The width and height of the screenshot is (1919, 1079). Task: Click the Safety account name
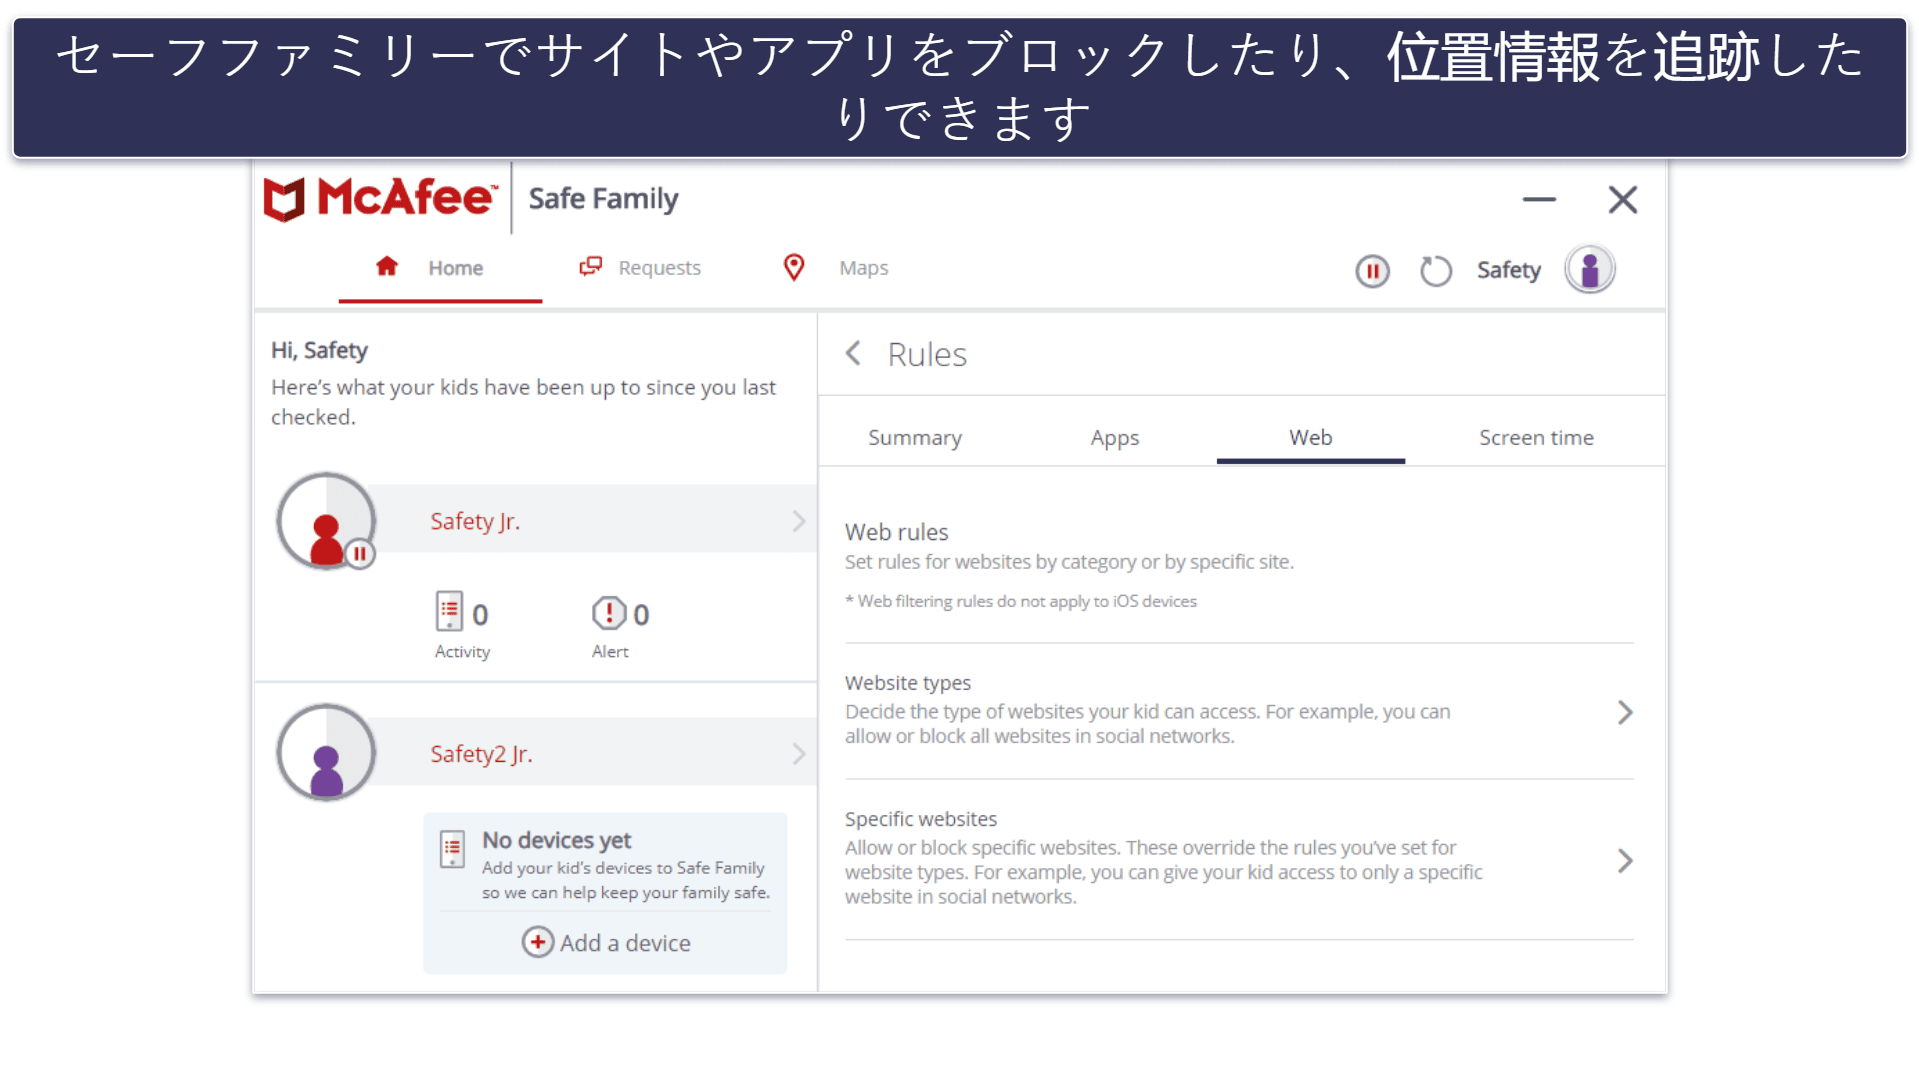tap(1508, 270)
